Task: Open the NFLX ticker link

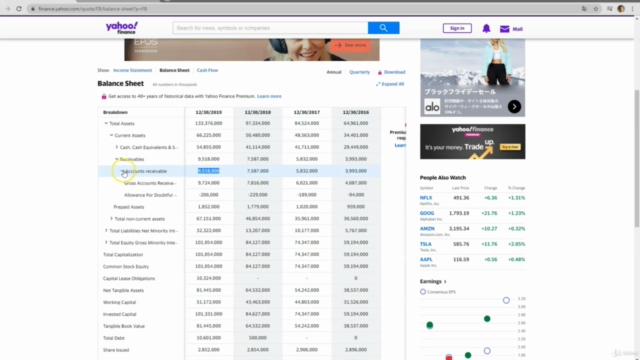Action: [x=426, y=198]
